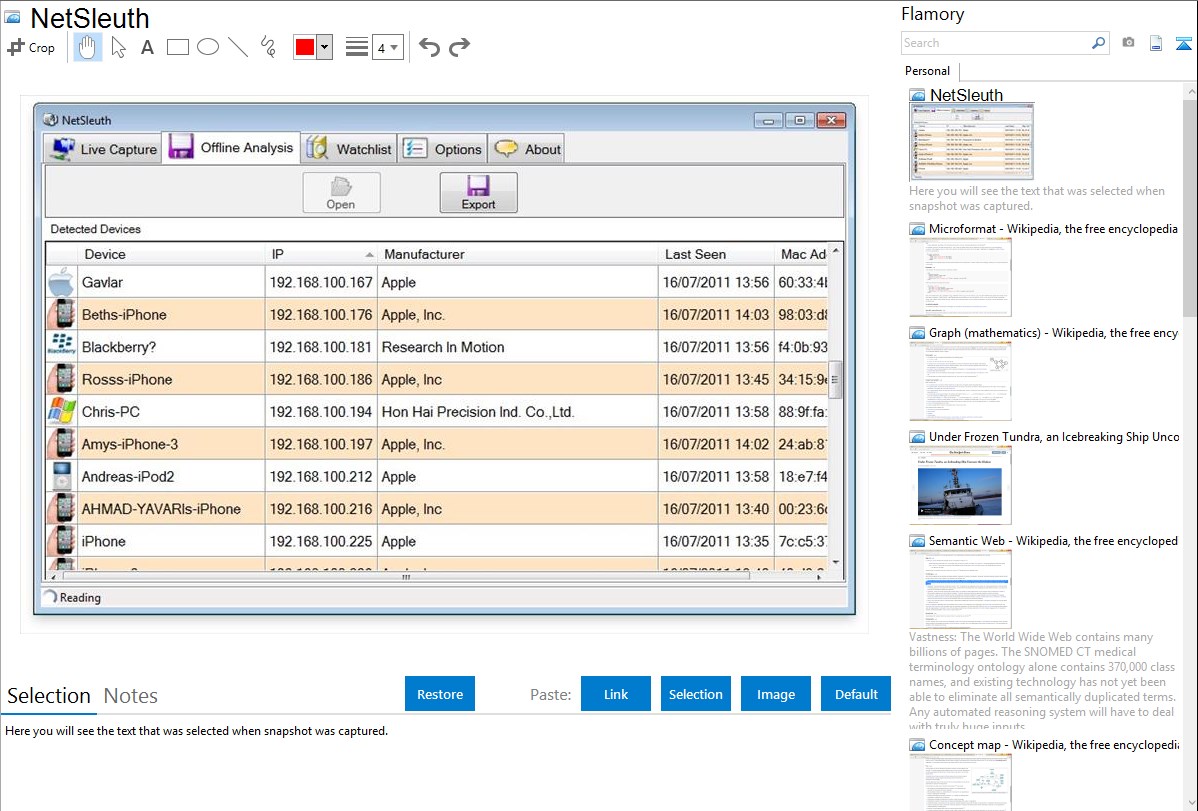Viewport: 1198px width, 811px height.
Task: Switch to the Notes tab
Action: click(130, 696)
